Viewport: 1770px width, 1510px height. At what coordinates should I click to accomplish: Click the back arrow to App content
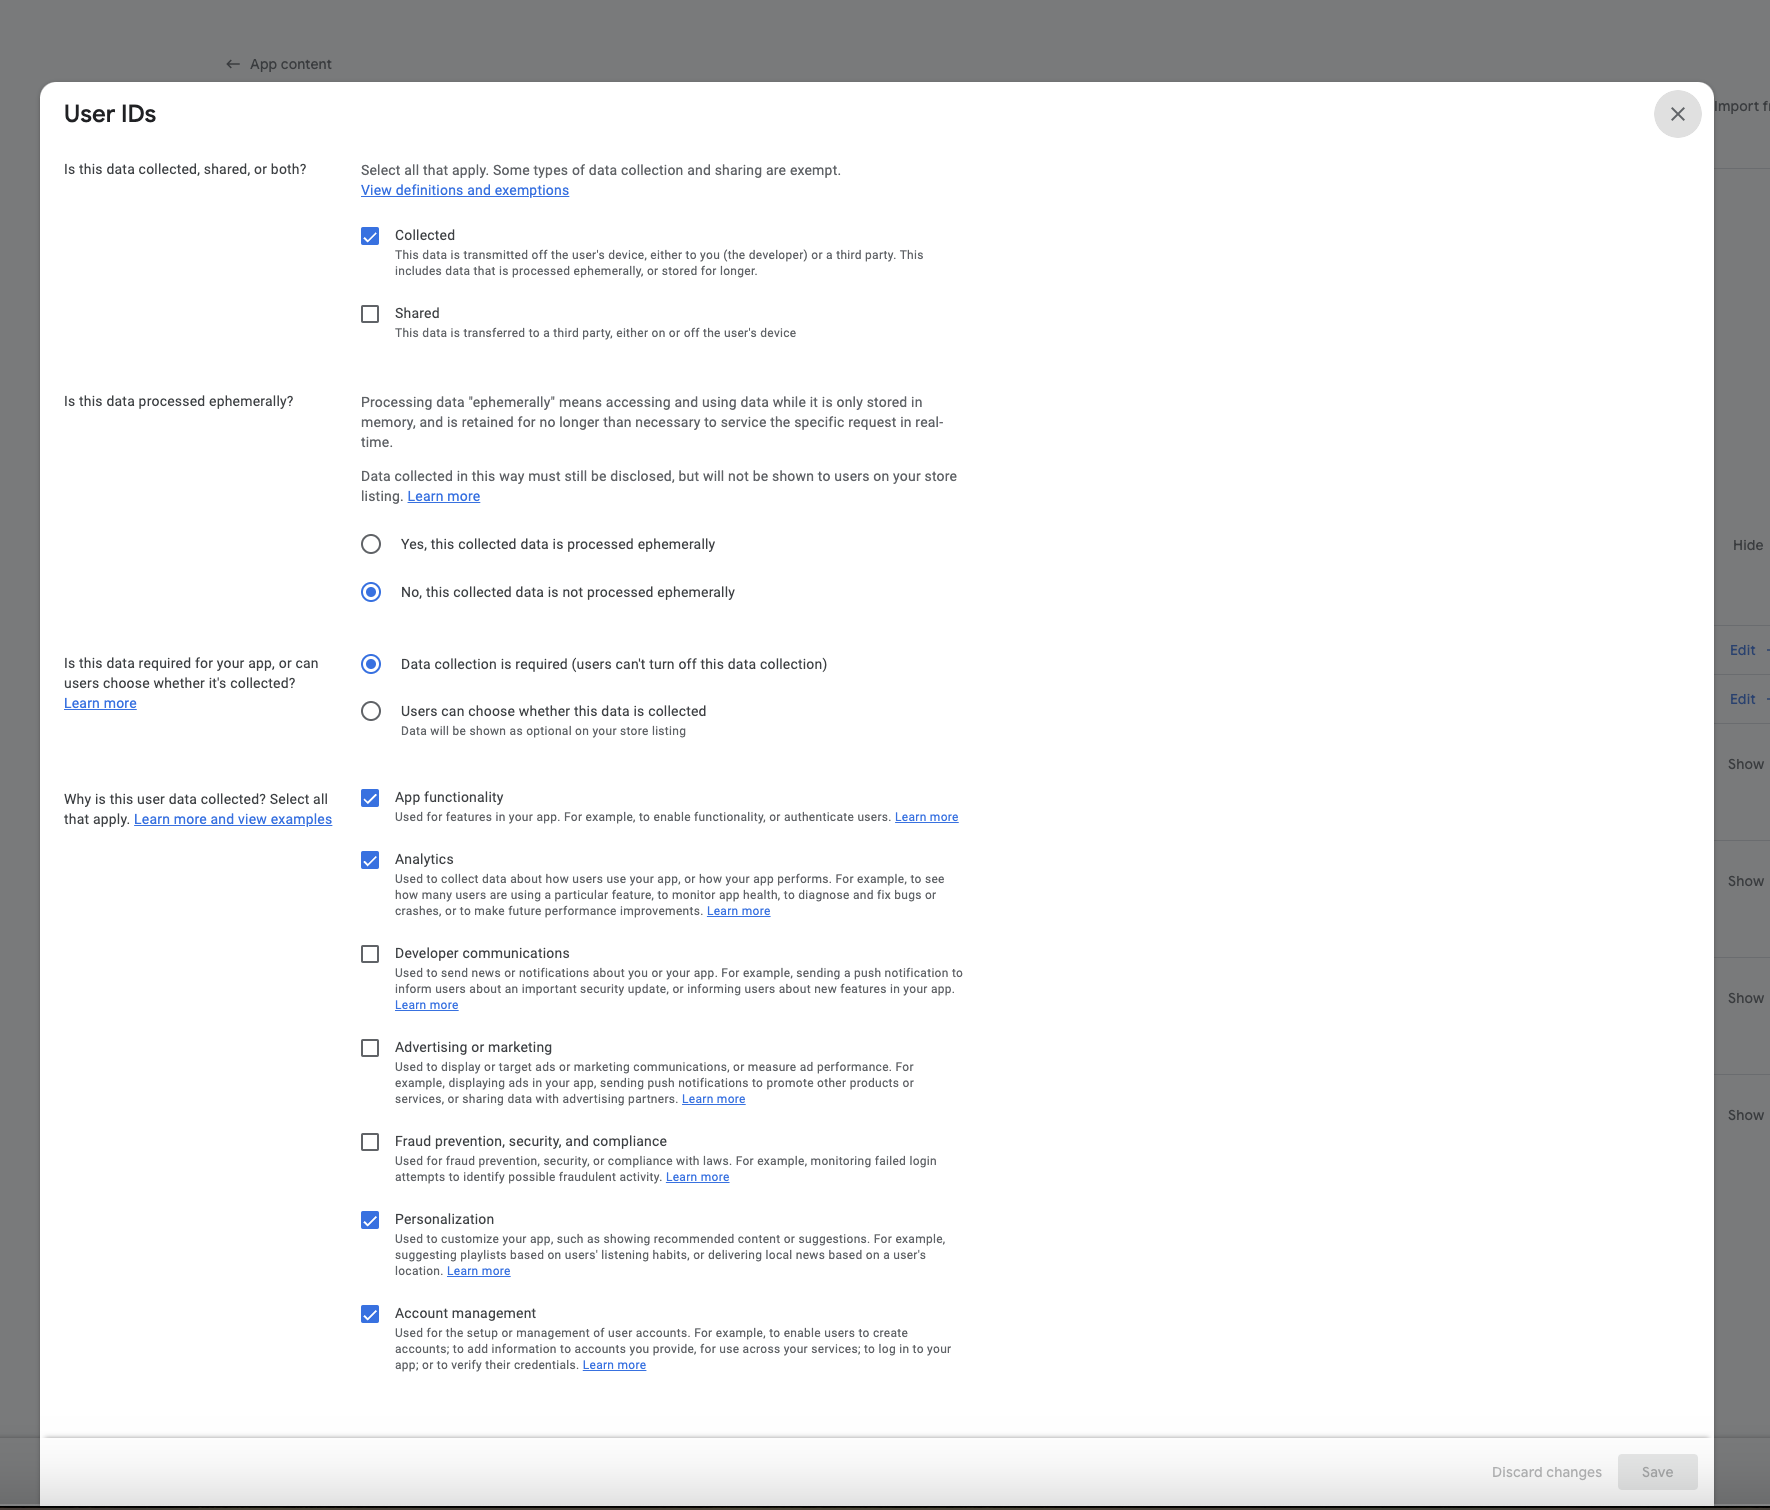click(x=232, y=63)
